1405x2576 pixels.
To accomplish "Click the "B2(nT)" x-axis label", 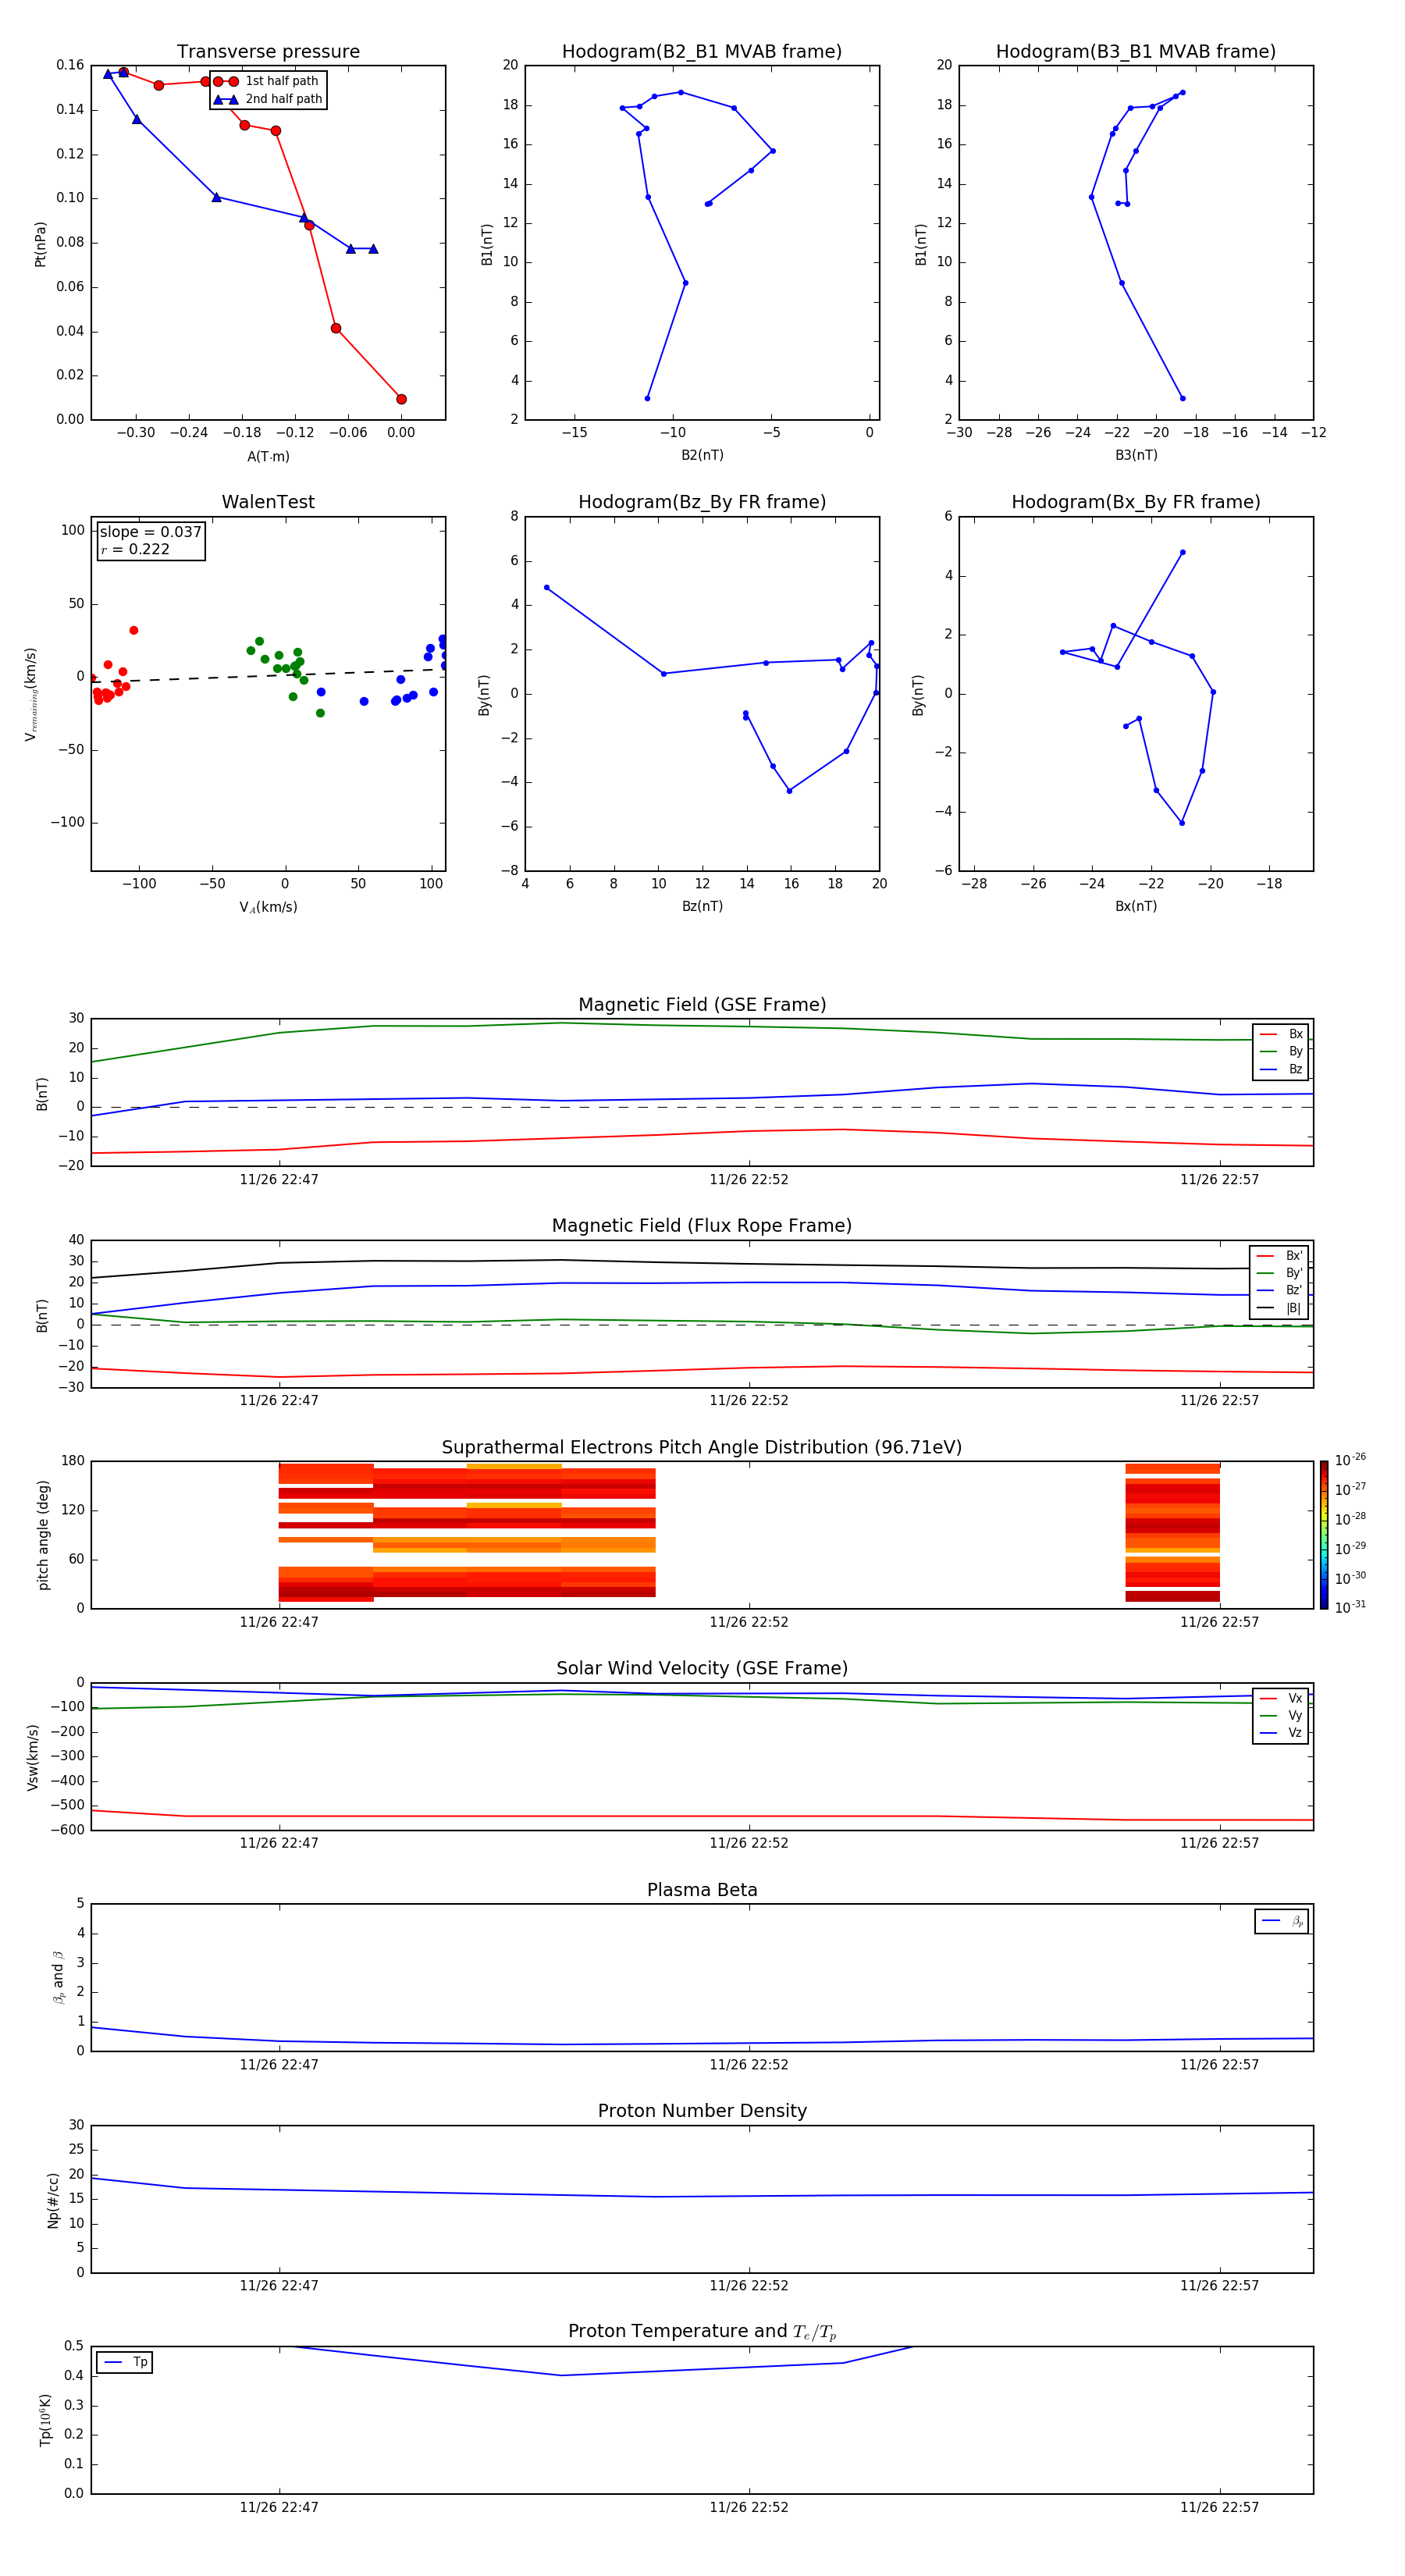I will (x=702, y=455).
